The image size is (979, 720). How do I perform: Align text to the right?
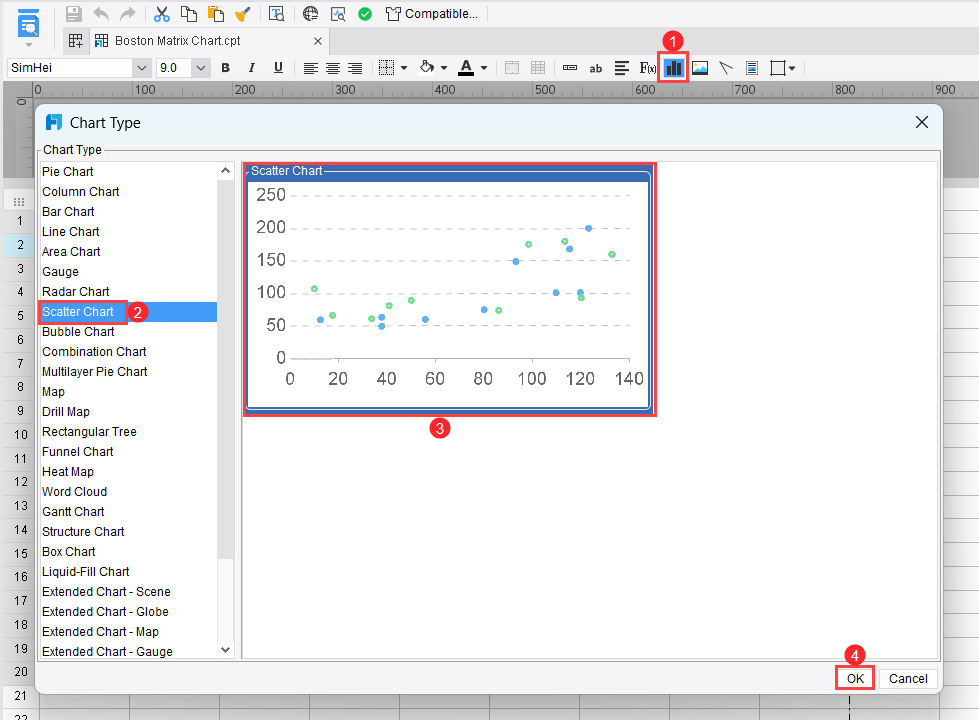pos(355,68)
